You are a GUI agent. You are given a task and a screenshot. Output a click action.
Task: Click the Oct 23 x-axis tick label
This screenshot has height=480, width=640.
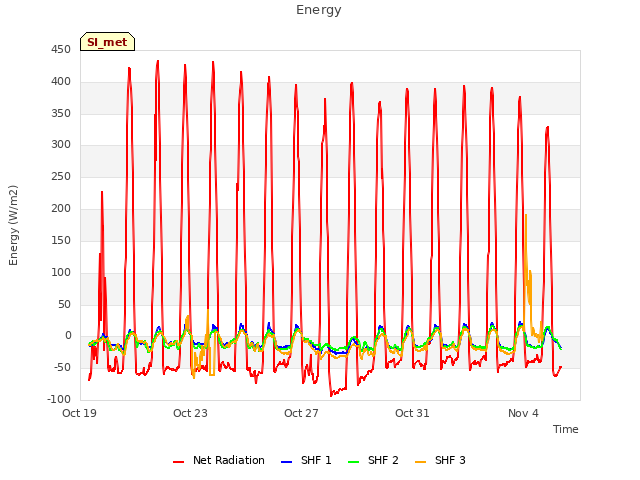190,413
